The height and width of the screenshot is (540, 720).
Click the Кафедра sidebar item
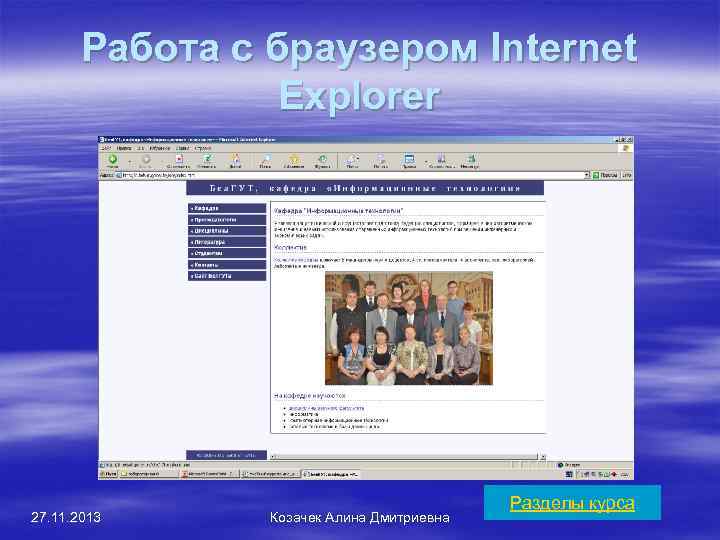[x=227, y=208]
